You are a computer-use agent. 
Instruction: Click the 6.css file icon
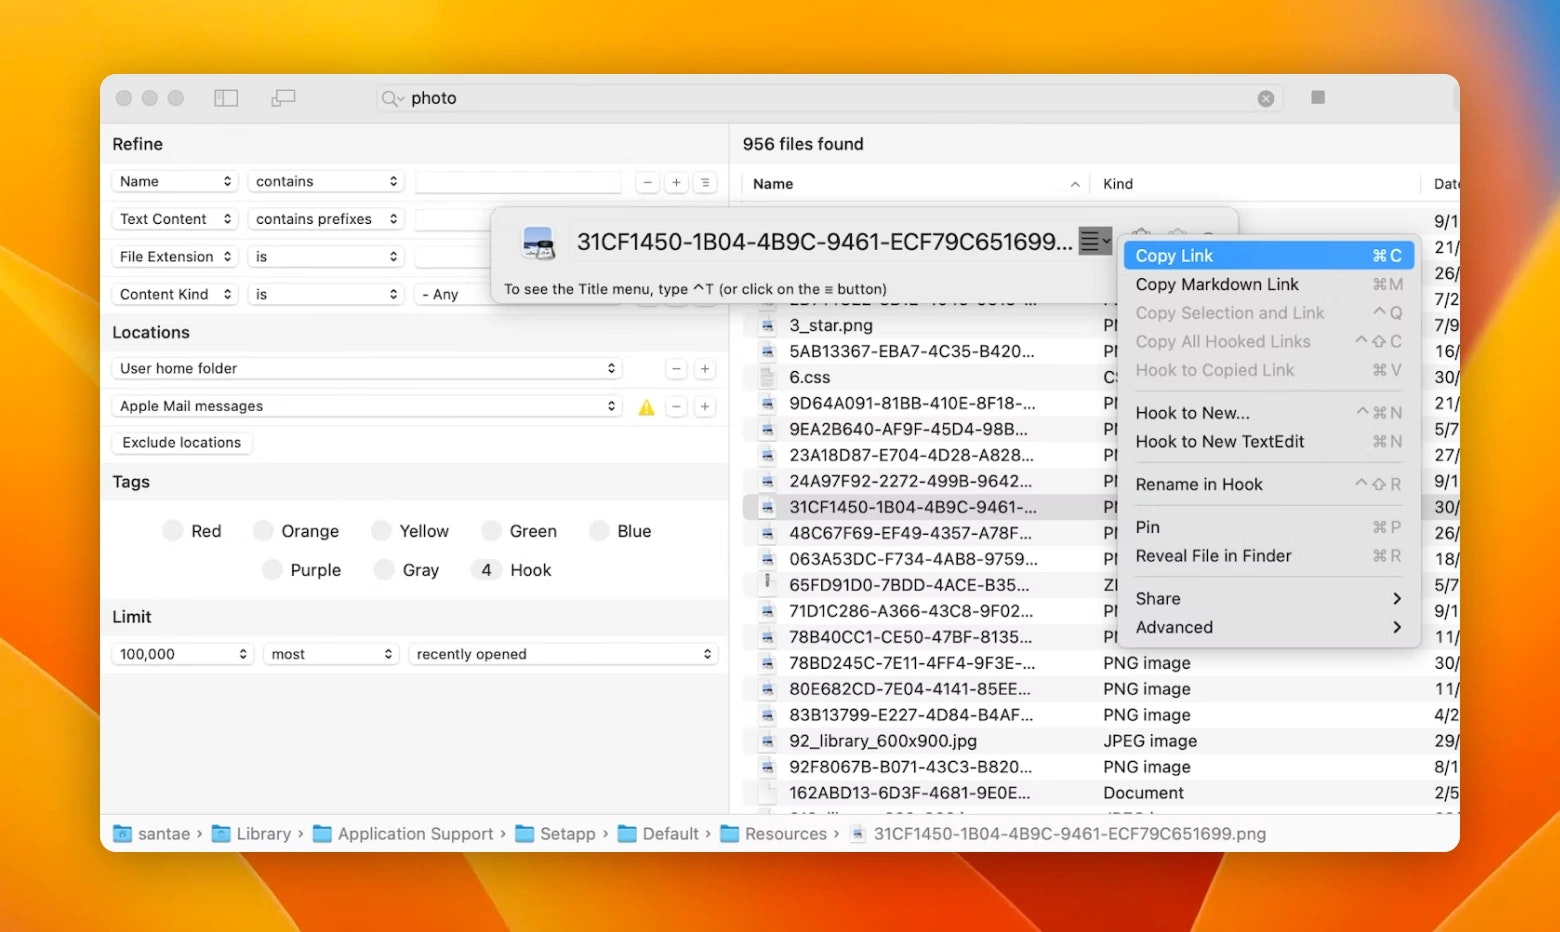click(x=768, y=377)
